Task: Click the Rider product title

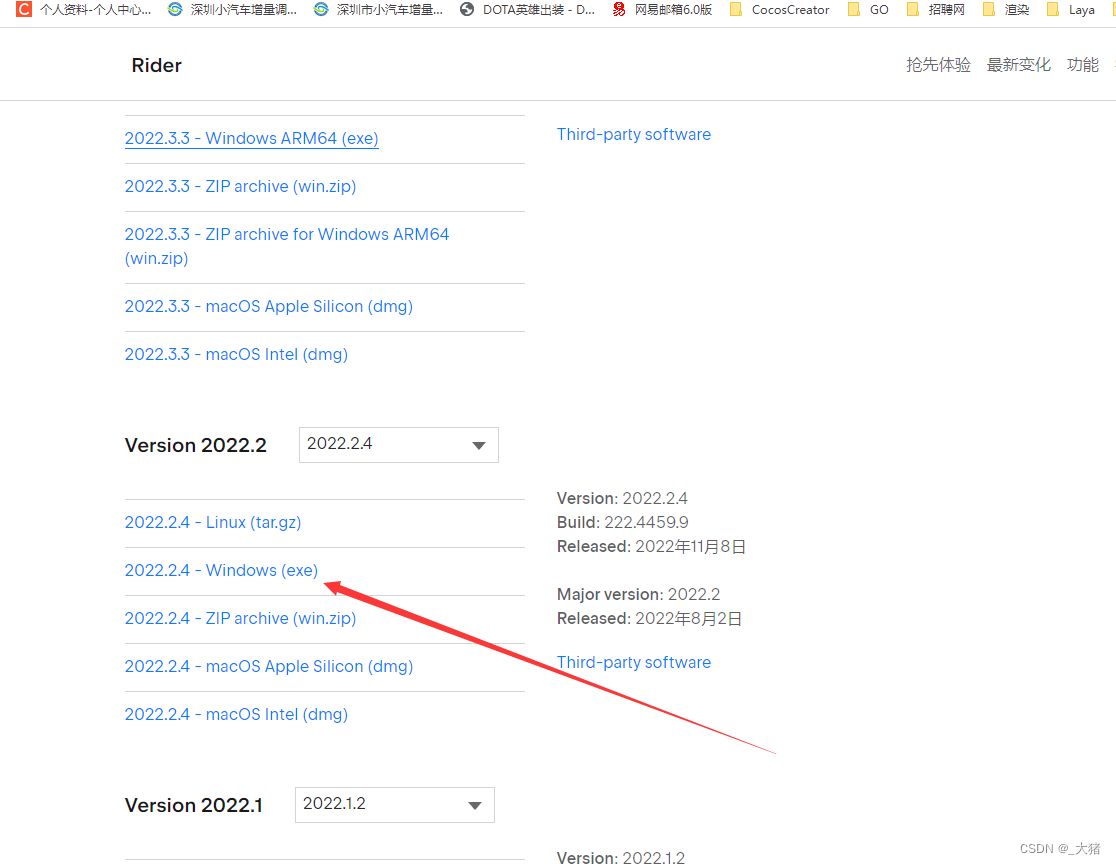Action: coord(157,65)
